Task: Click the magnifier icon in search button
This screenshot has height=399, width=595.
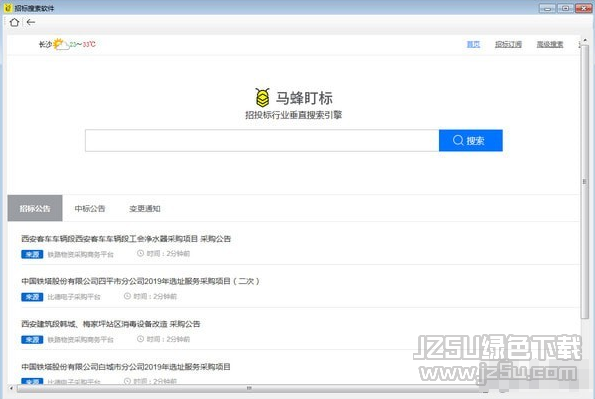Action: coord(458,140)
